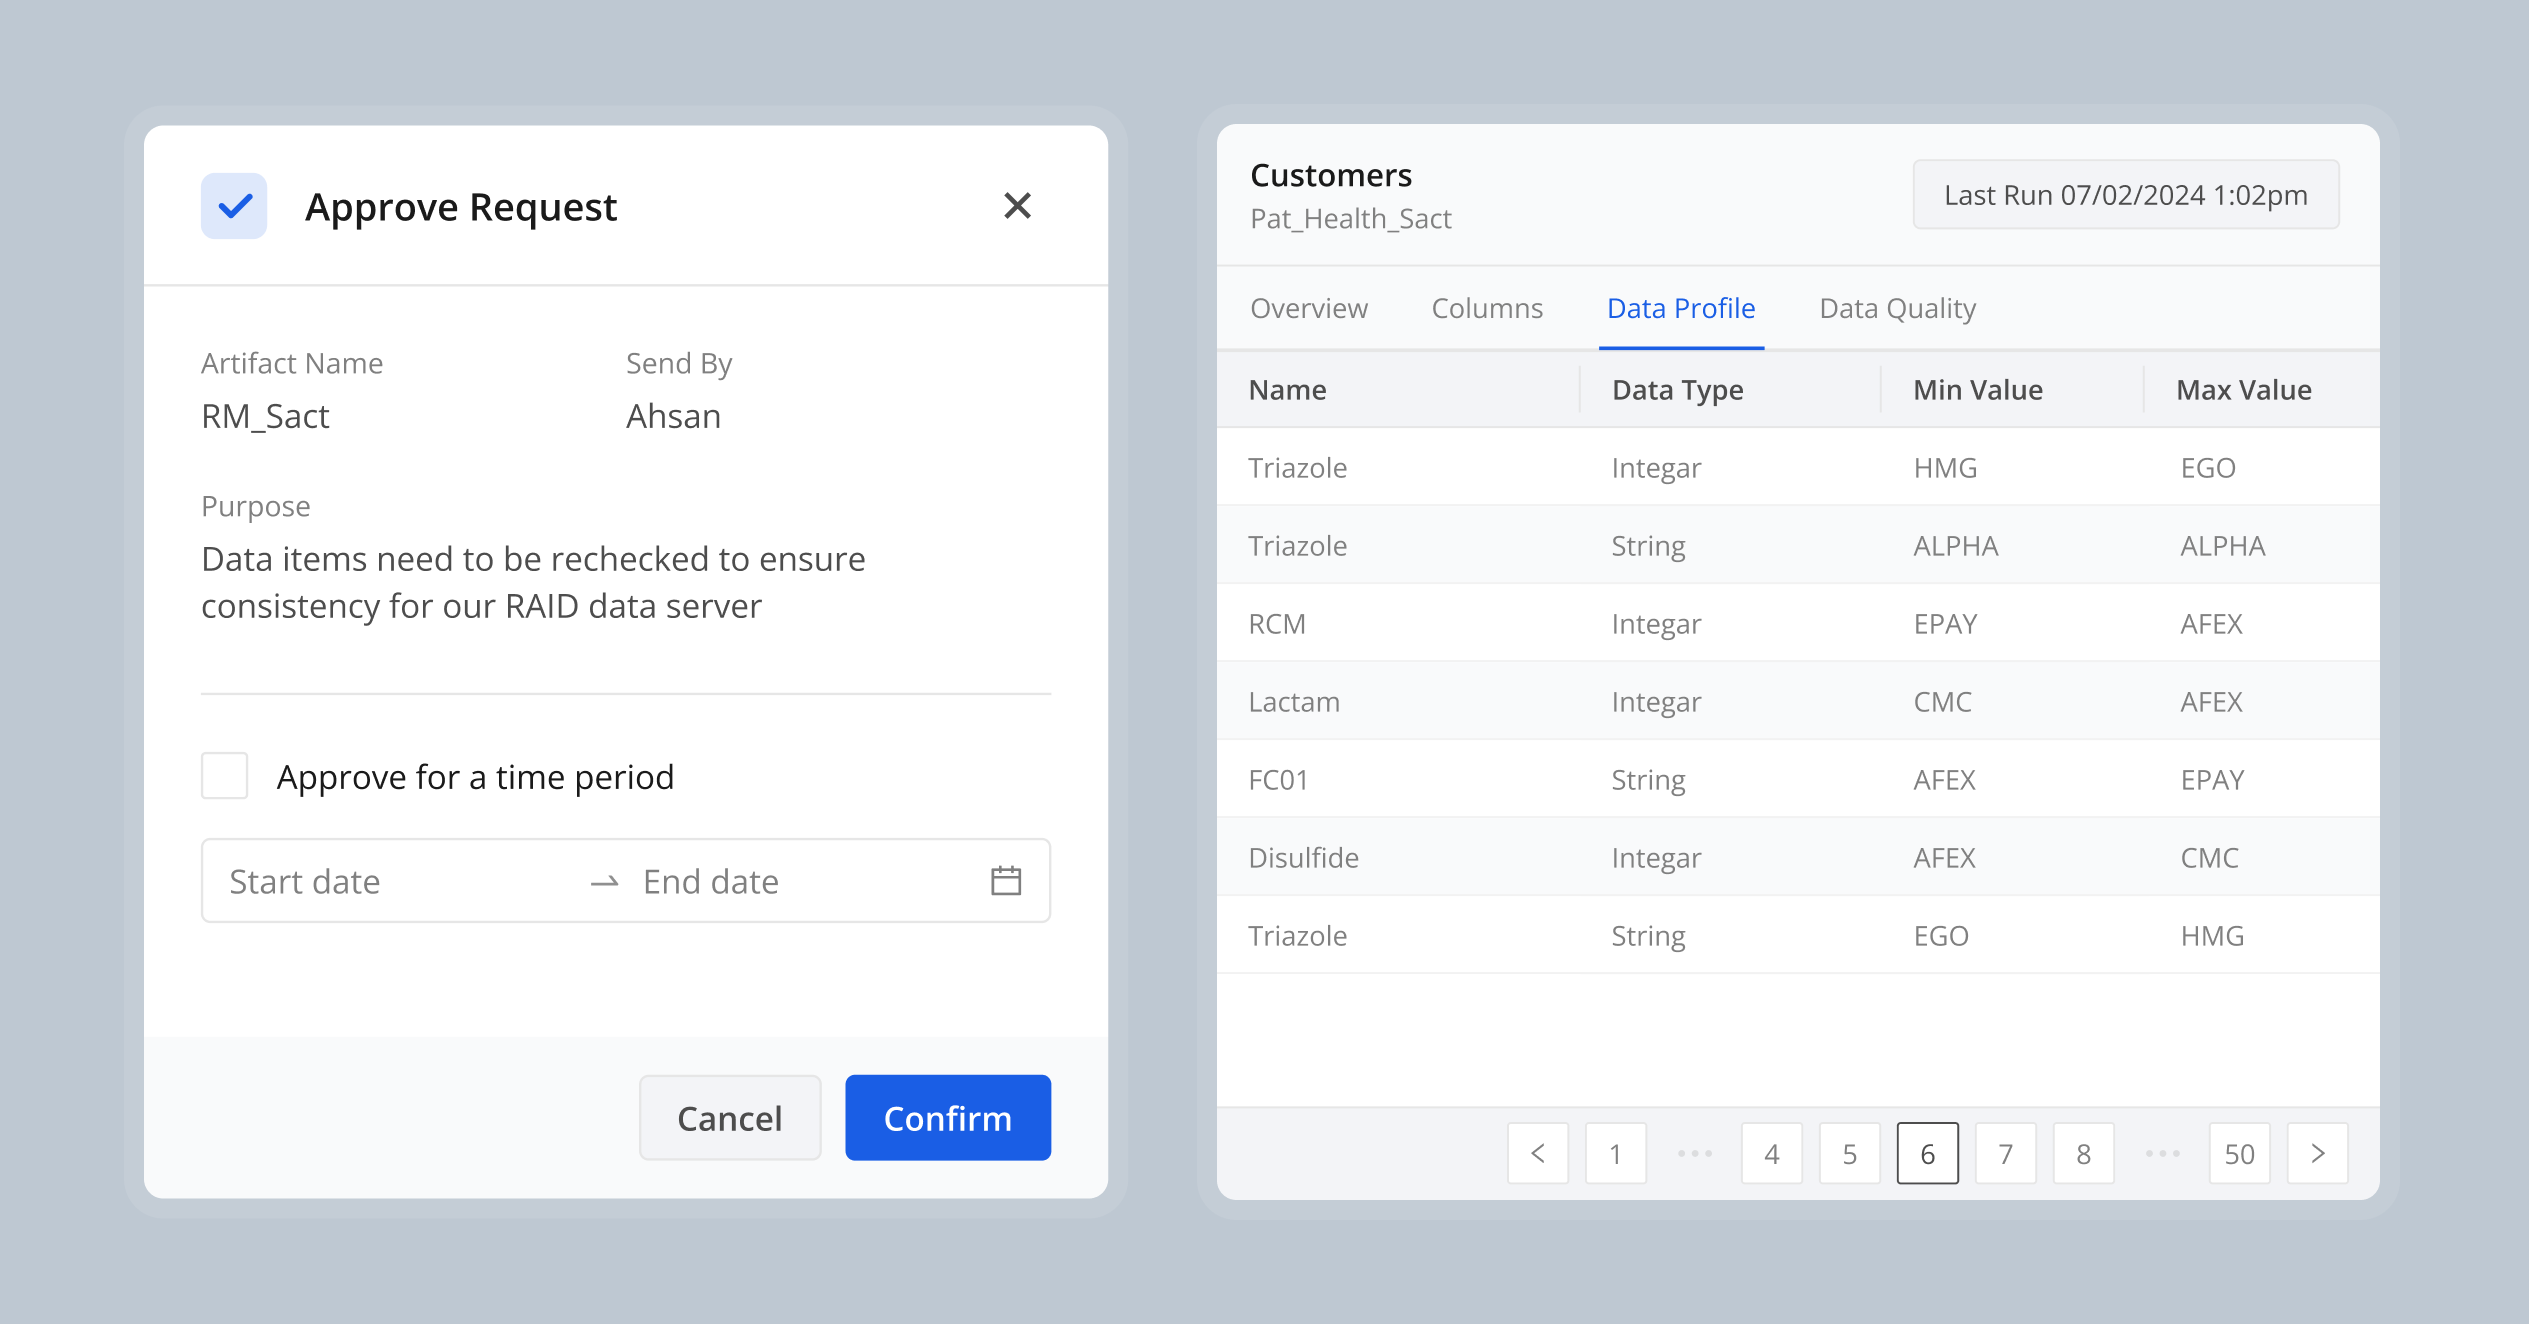Go to page 8
The width and height of the screenshot is (2529, 1324).
tap(2084, 1154)
